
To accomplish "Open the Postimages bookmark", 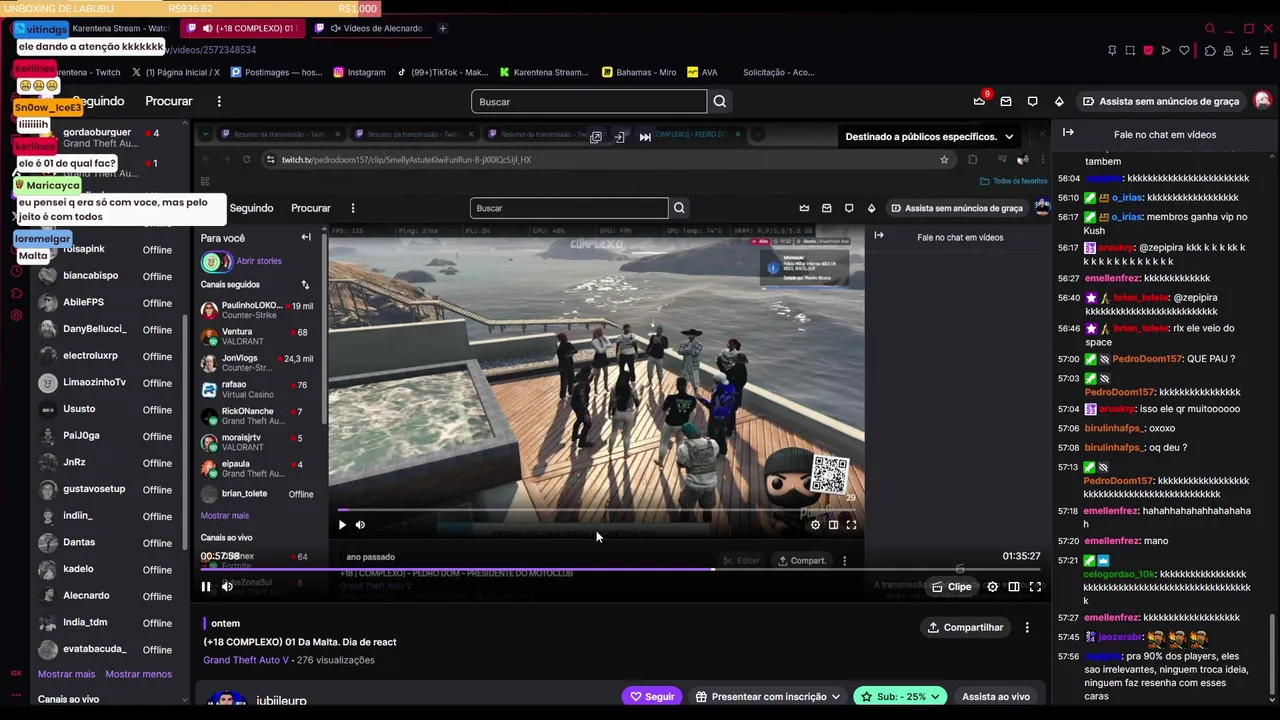I will tap(277, 72).
